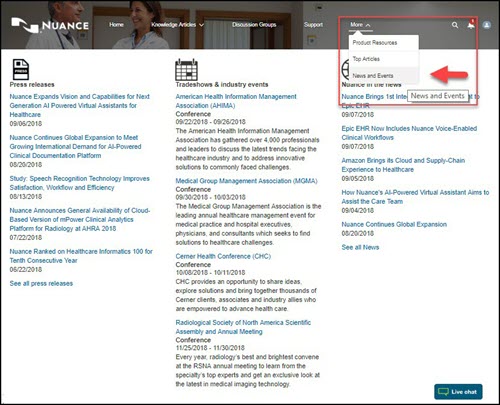
Task: Click the Nuance logo
Action: 50,25
